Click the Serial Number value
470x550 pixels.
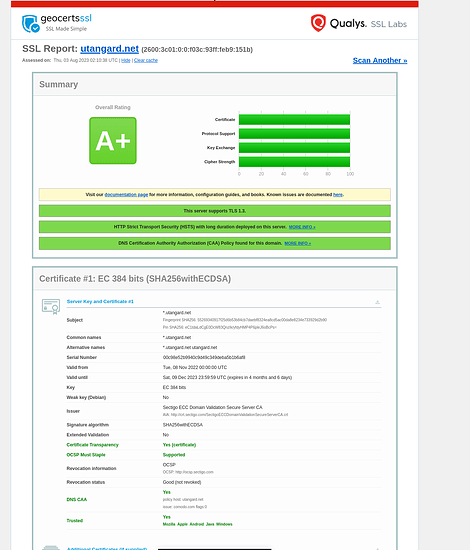[x=204, y=357]
